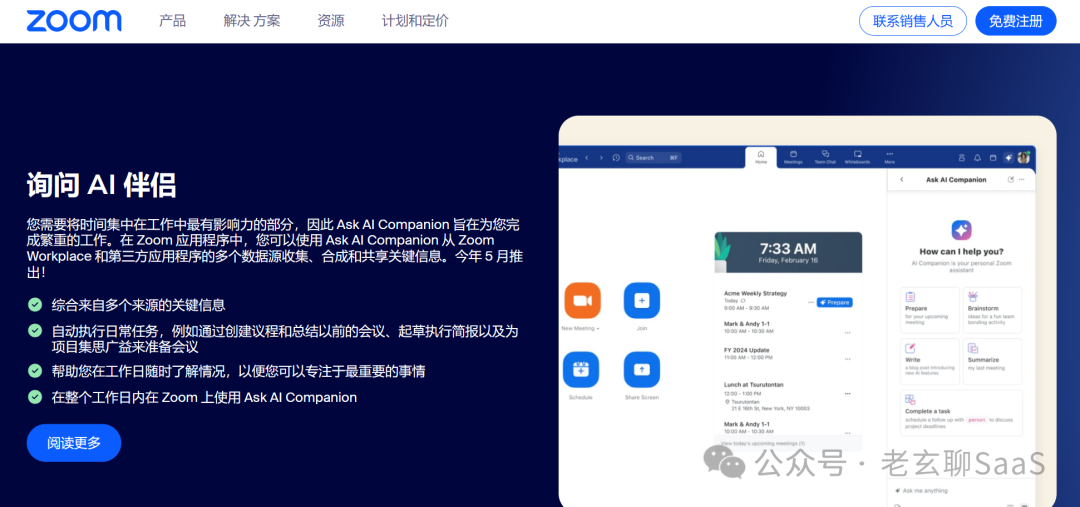Click the location pin icon beside Tsurutontan
Image resolution: width=1080 pixels, height=507 pixels.
(727, 402)
